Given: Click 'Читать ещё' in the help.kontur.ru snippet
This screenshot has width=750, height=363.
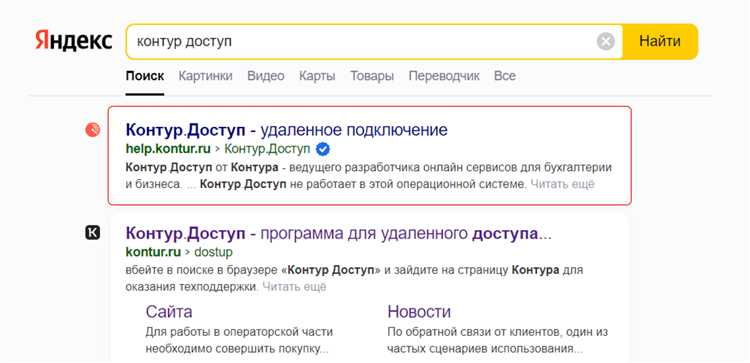Looking at the screenshot, I should point(562,184).
